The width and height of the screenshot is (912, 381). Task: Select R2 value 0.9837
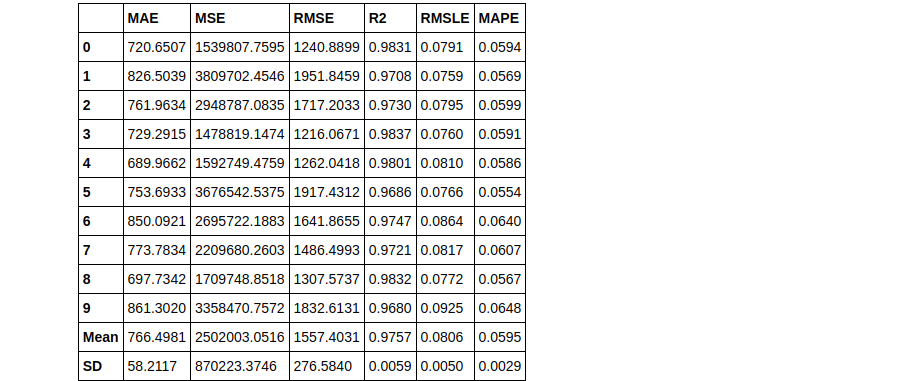(390, 134)
